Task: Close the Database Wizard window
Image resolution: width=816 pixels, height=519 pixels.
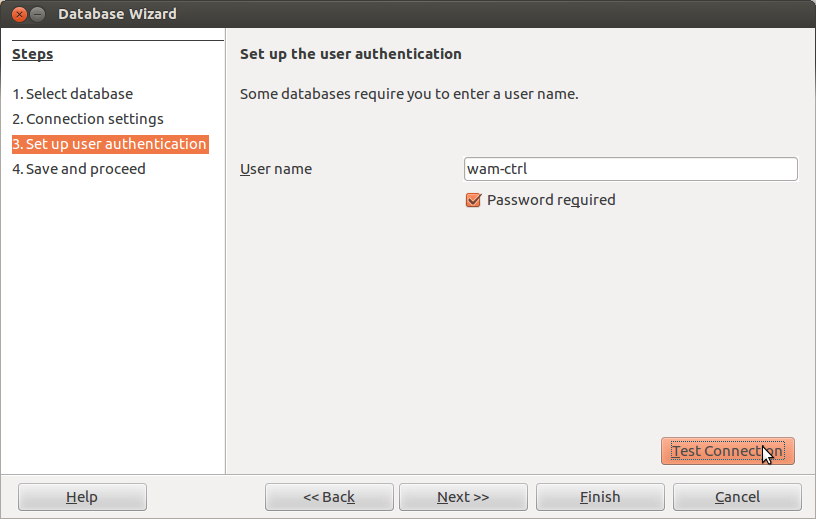Action: click(18, 14)
